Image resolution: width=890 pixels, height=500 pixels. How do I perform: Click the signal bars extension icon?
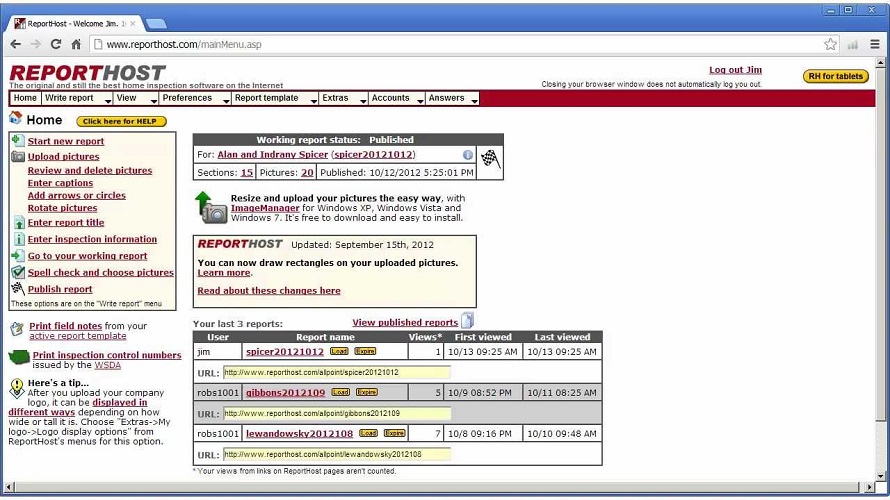(853, 45)
